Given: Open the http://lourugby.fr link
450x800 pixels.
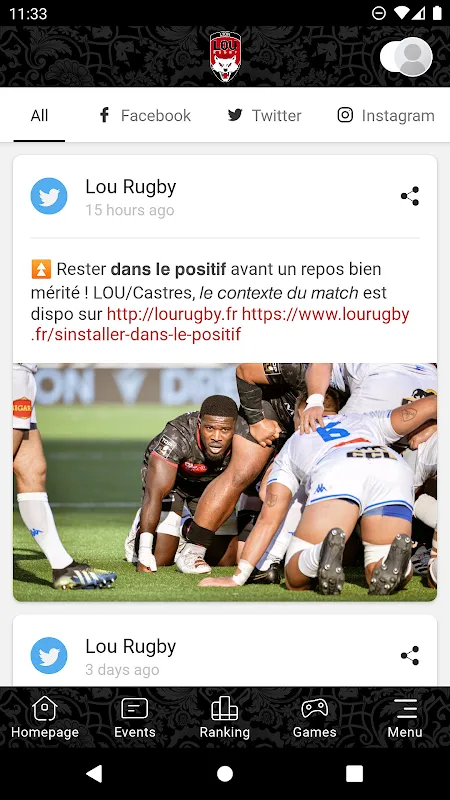Looking at the screenshot, I should (172, 314).
